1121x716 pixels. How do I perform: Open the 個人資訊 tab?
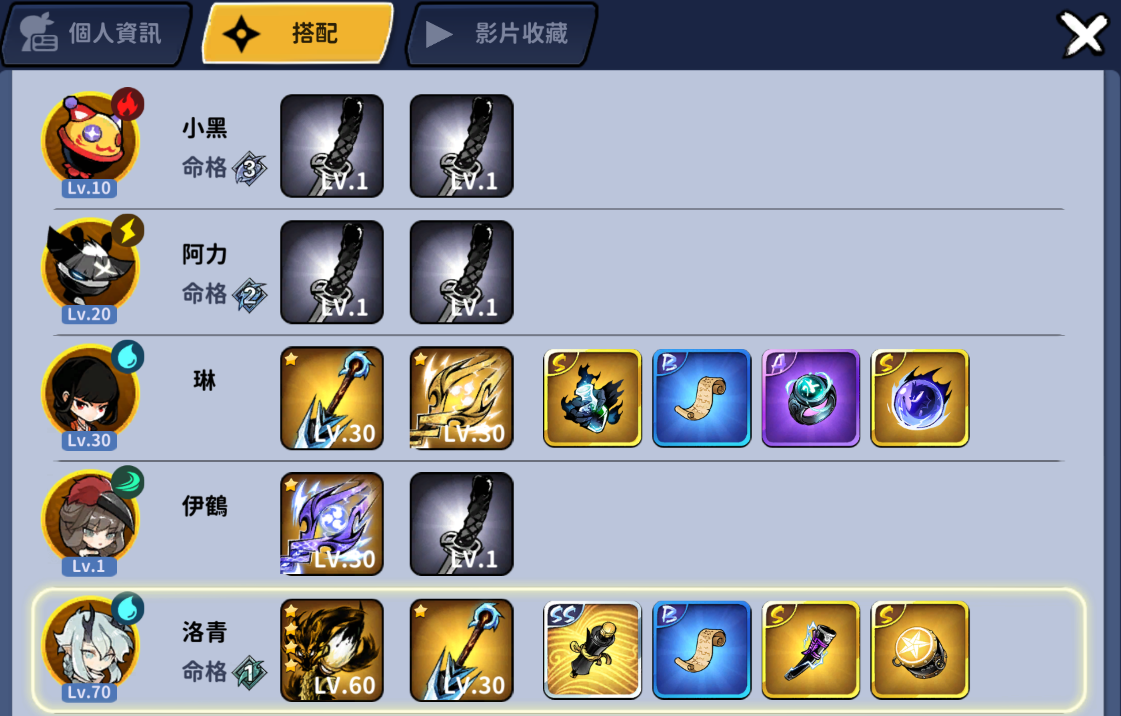tap(97, 34)
